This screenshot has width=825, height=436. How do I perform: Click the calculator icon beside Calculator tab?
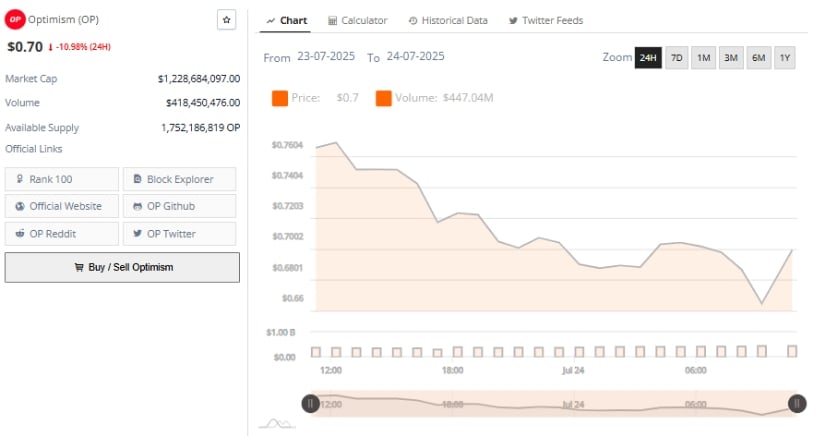332,21
